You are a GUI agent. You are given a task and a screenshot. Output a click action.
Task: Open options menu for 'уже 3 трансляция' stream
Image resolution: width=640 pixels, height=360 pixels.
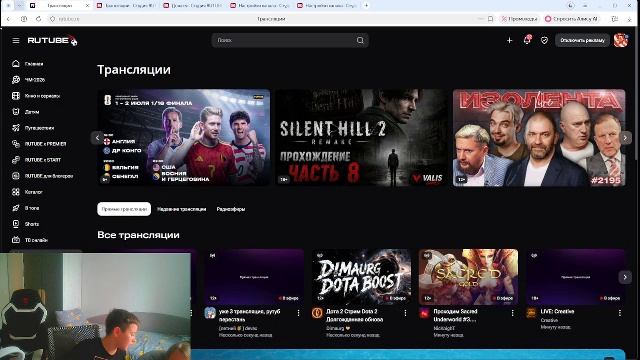click(298, 313)
